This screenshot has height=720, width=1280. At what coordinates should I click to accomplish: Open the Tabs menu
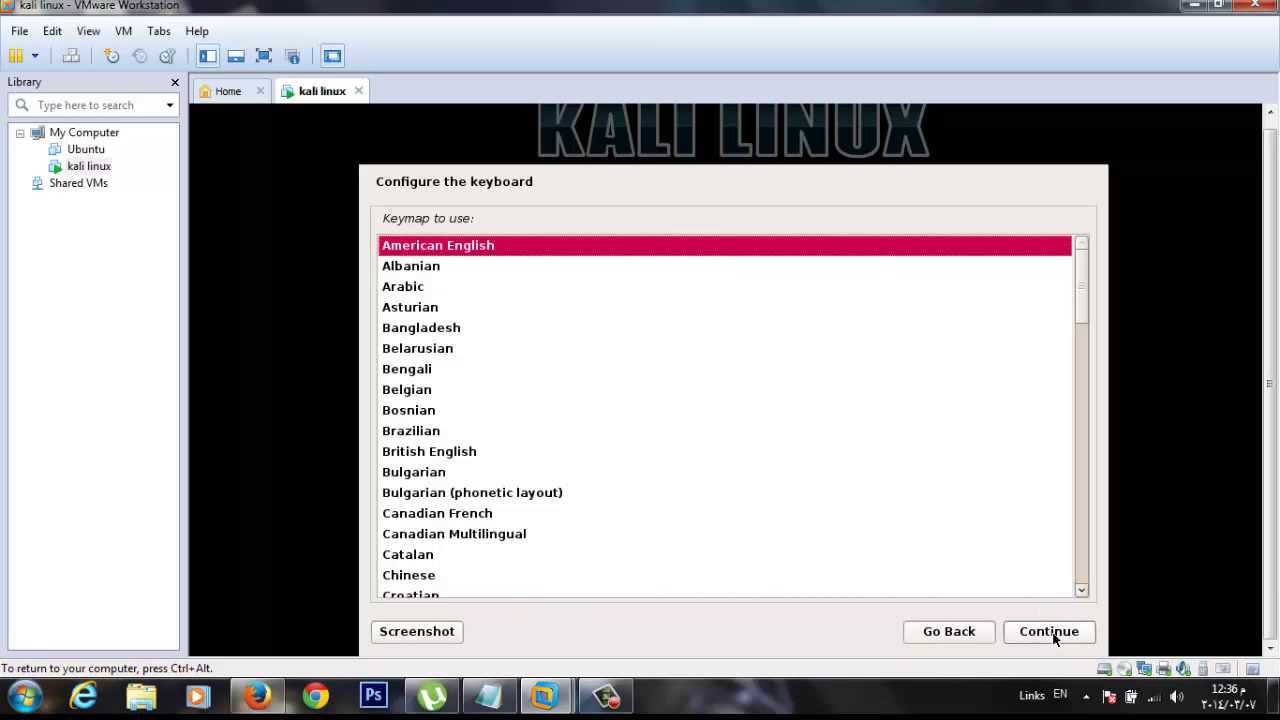158,31
